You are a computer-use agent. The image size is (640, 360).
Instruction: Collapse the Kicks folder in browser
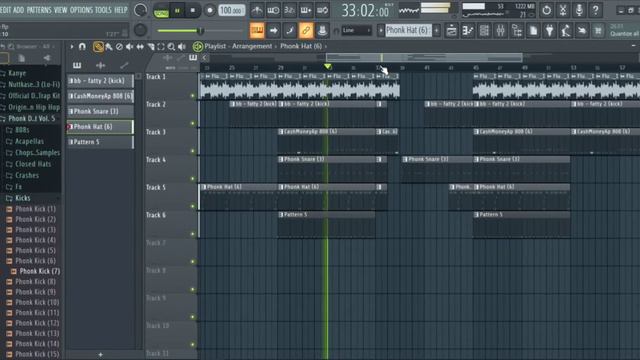[23, 198]
